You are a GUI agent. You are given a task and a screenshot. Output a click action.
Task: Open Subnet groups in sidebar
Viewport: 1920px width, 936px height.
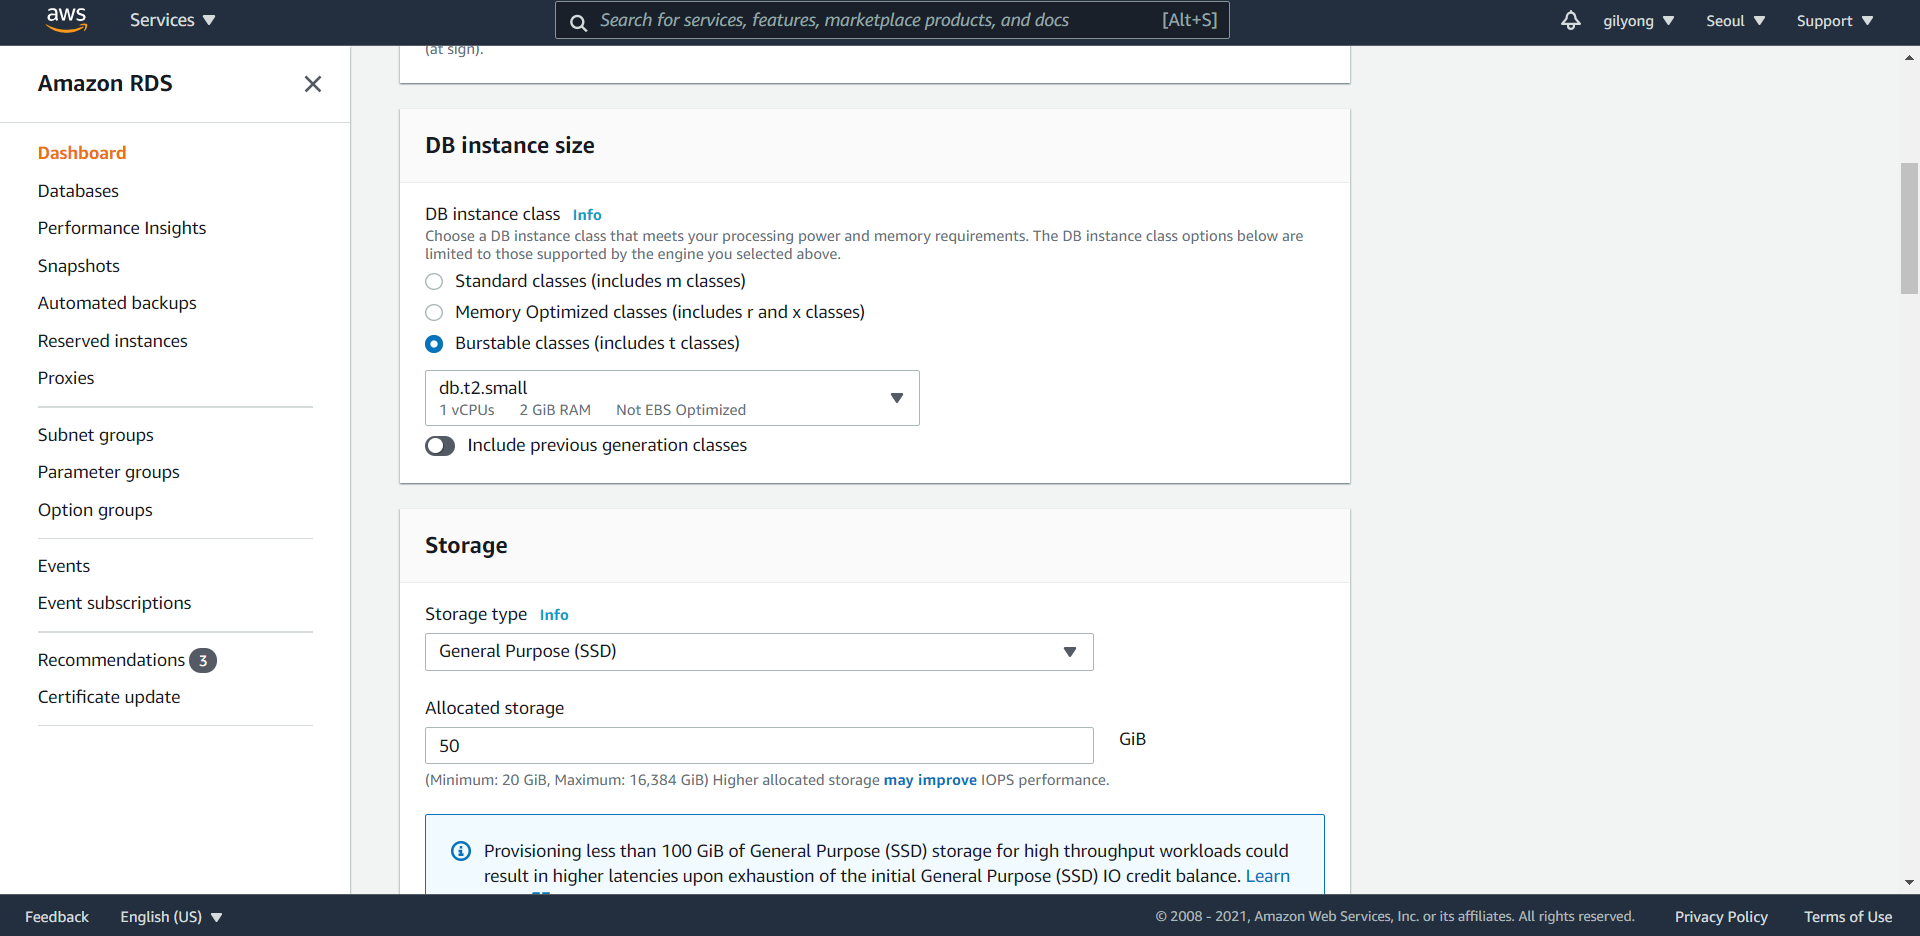click(x=96, y=435)
